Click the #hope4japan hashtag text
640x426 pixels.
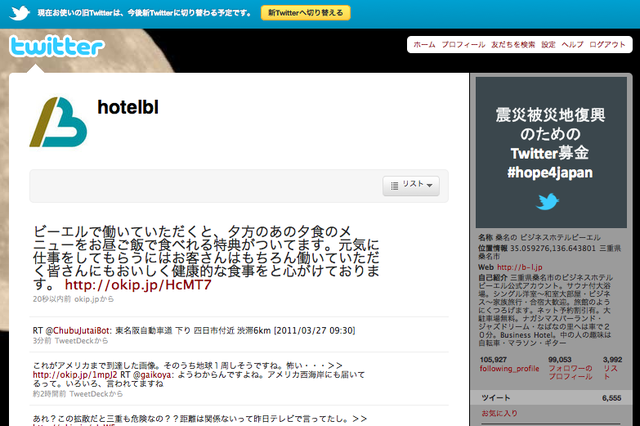pyautogui.click(x=550, y=173)
